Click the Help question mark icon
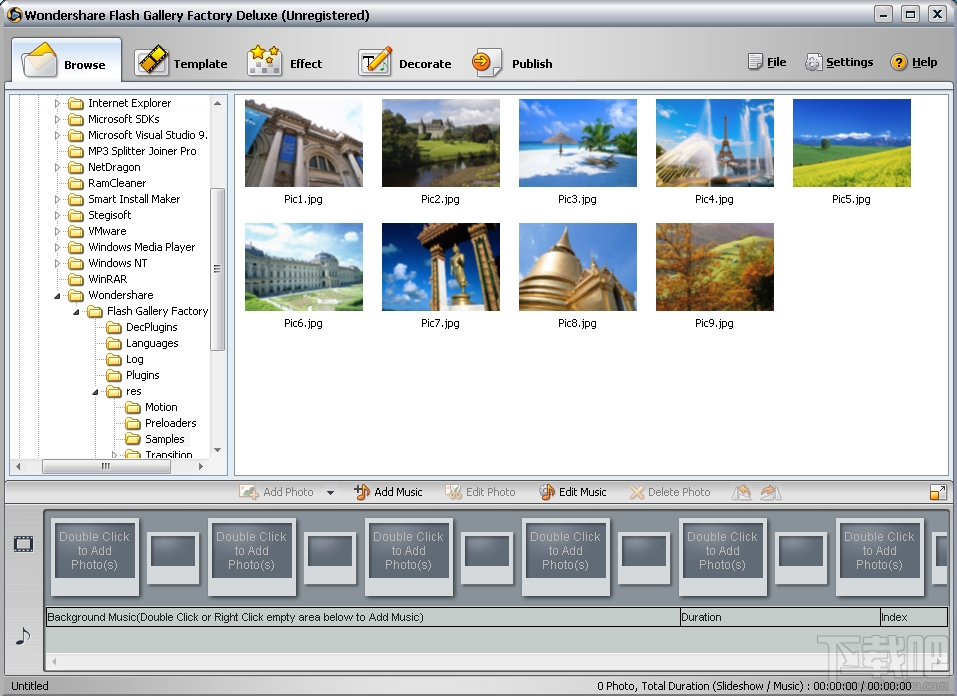957x696 pixels. click(x=898, y=63)
